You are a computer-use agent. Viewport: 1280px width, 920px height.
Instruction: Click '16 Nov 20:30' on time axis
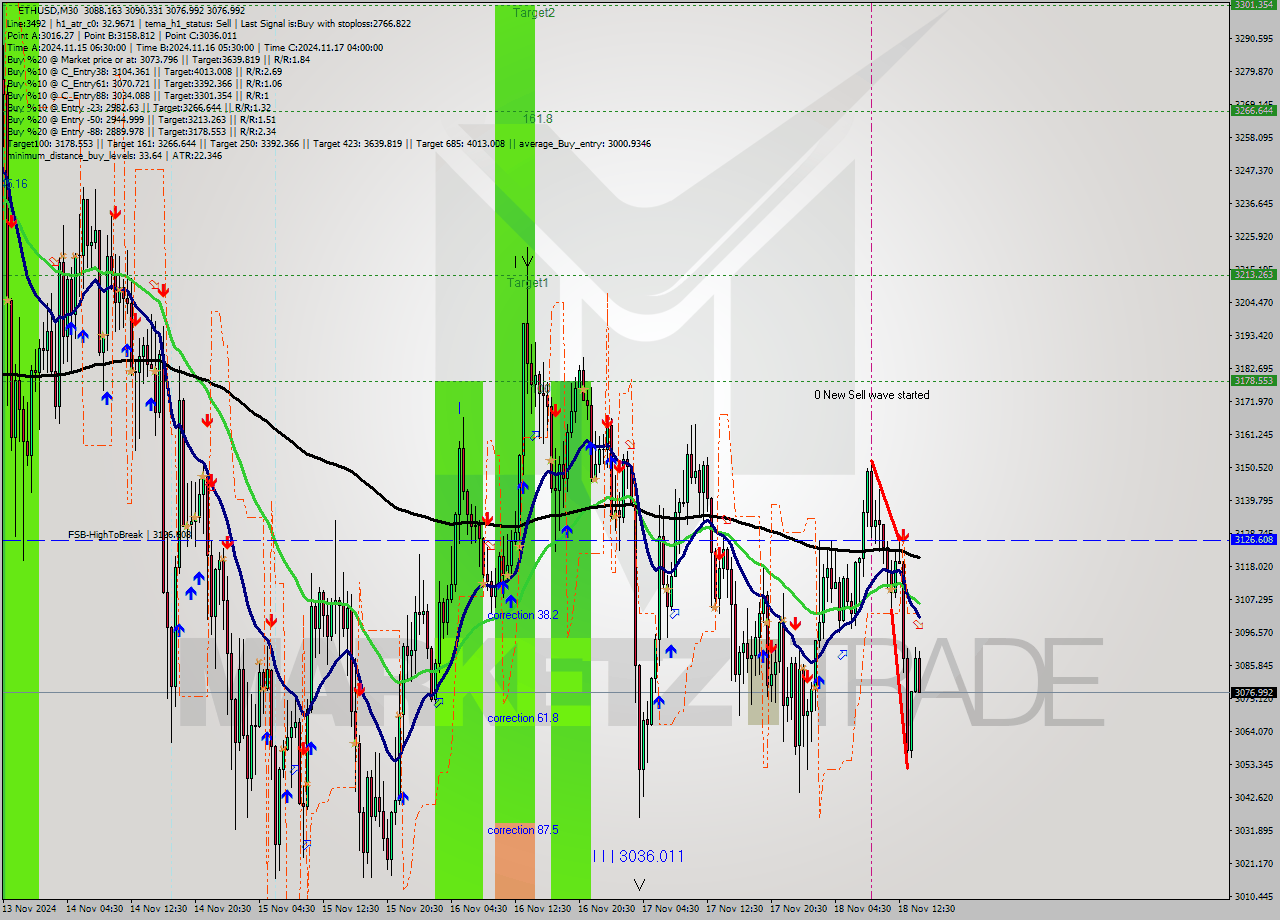607,909
